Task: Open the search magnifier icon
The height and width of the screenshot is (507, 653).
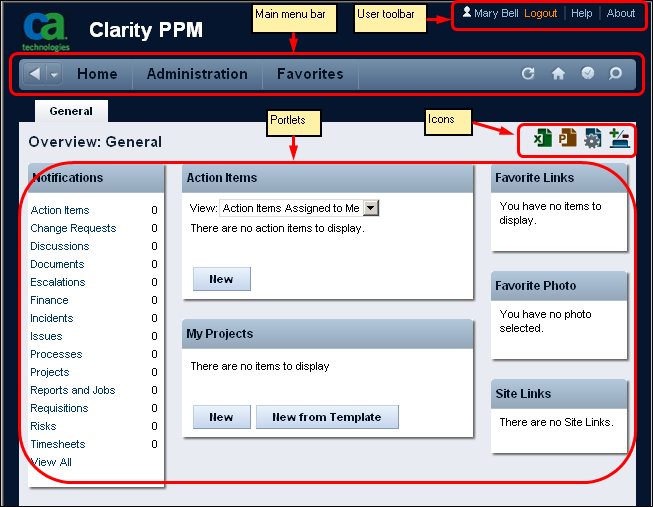Action: click(615, 74)
